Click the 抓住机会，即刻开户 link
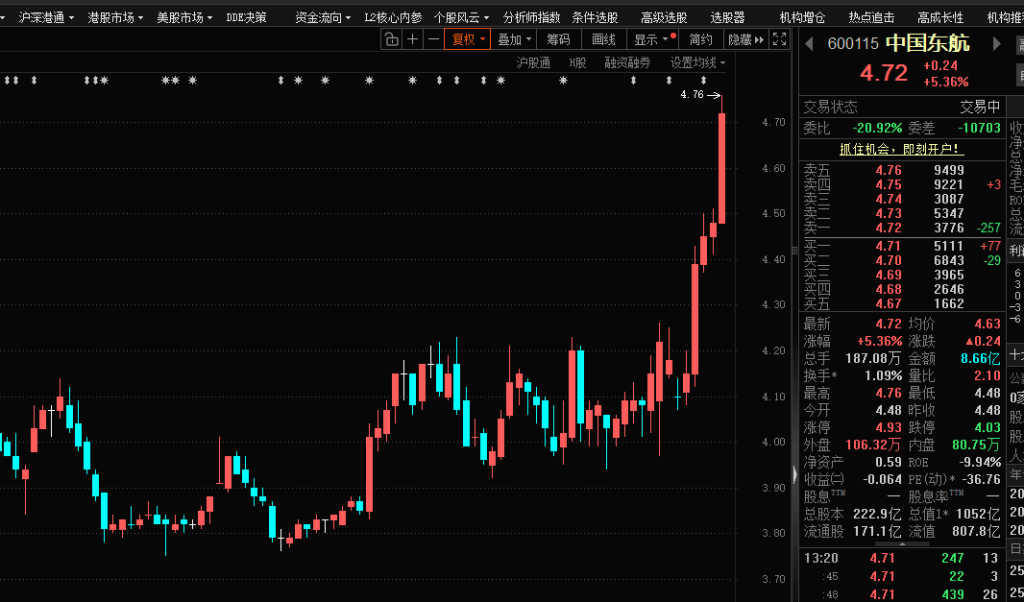Viewport: 1024px width, 602px height. (900, 149)
